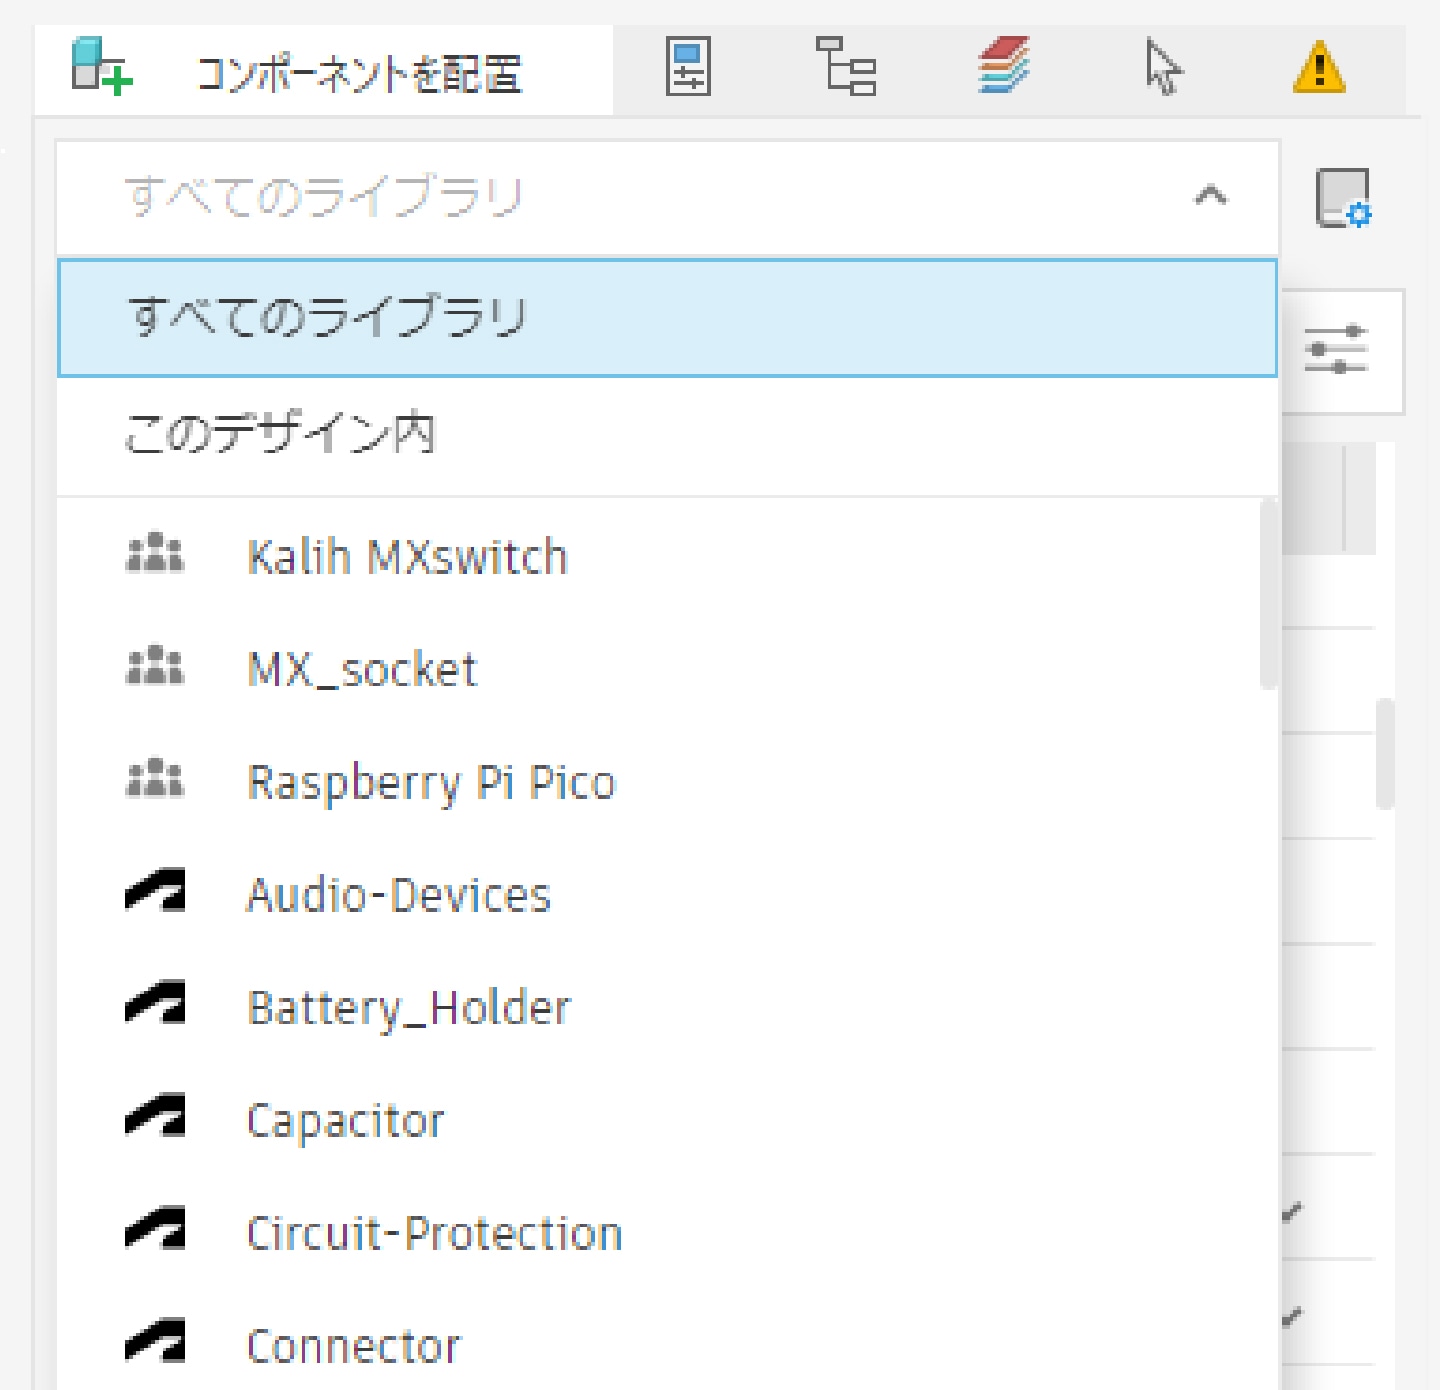Select the Raspberry Pi Pico library

(431, 782)
